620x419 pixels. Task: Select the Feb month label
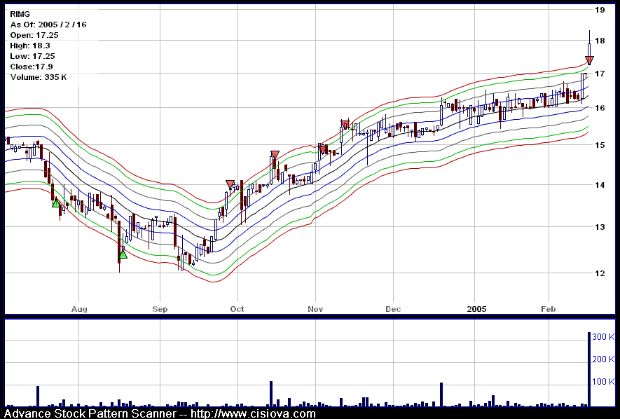coord(548,309)
